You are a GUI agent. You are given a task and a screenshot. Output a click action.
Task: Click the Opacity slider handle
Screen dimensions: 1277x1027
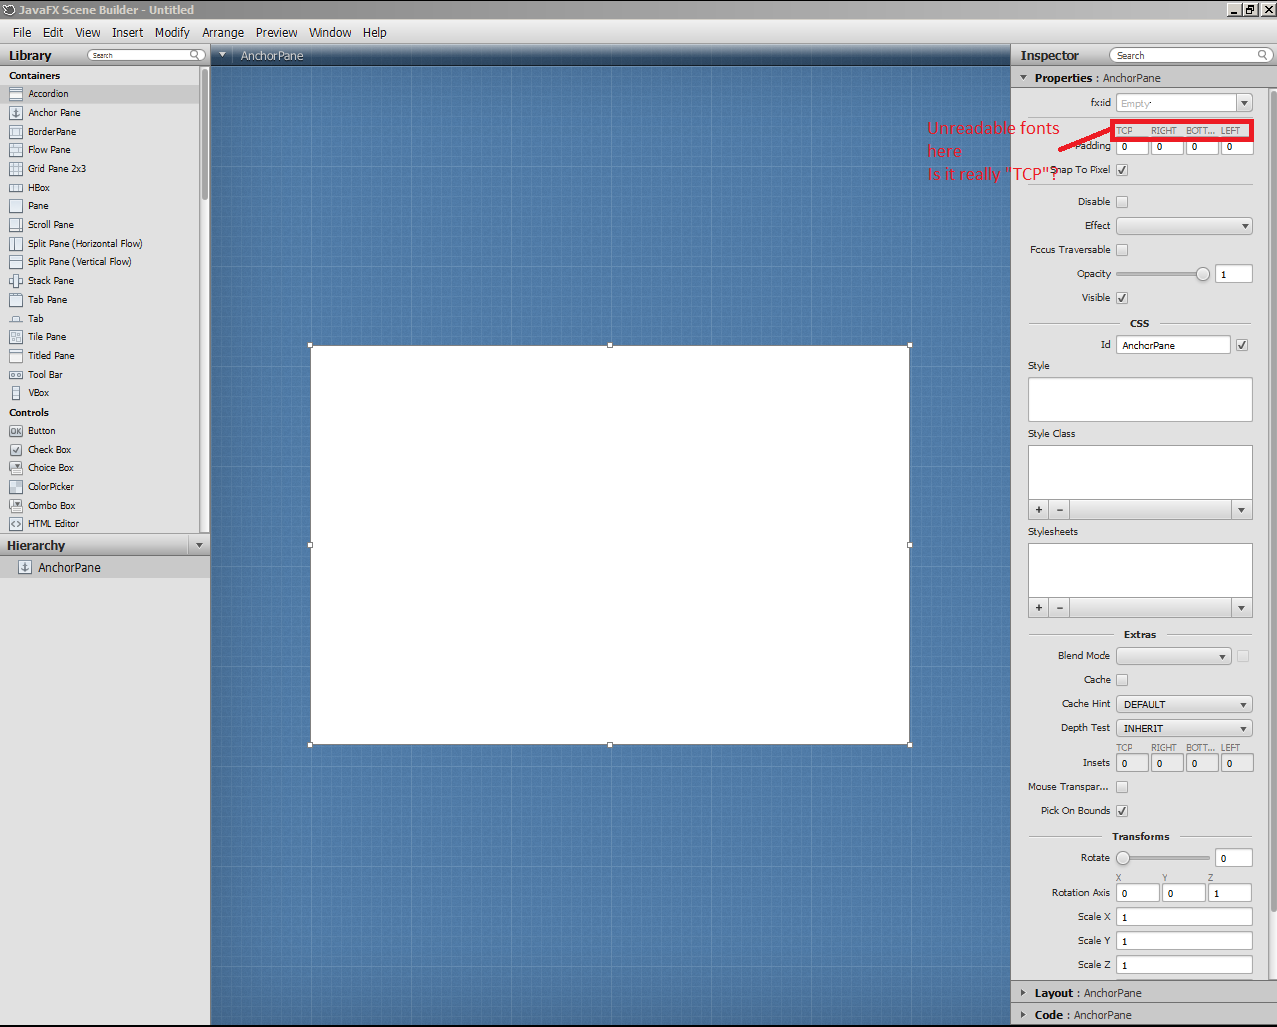(x=1203, y=274)
